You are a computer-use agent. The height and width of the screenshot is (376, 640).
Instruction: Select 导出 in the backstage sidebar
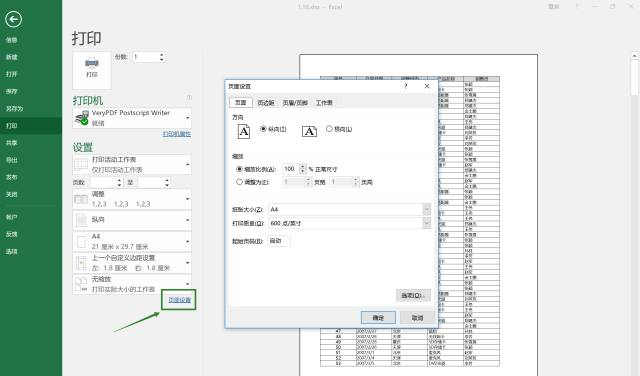pos(31,160)
